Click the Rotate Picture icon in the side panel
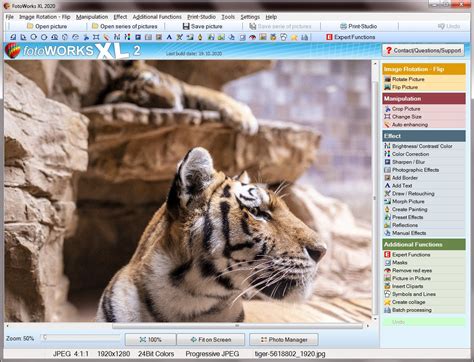Screen dimensions: 474x362 click(387, 79)
